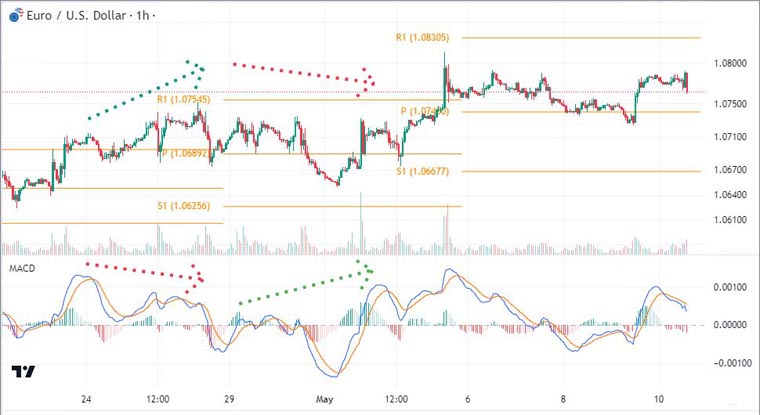Click the May label on time axis
760x415 pixels.
[324, 399]
